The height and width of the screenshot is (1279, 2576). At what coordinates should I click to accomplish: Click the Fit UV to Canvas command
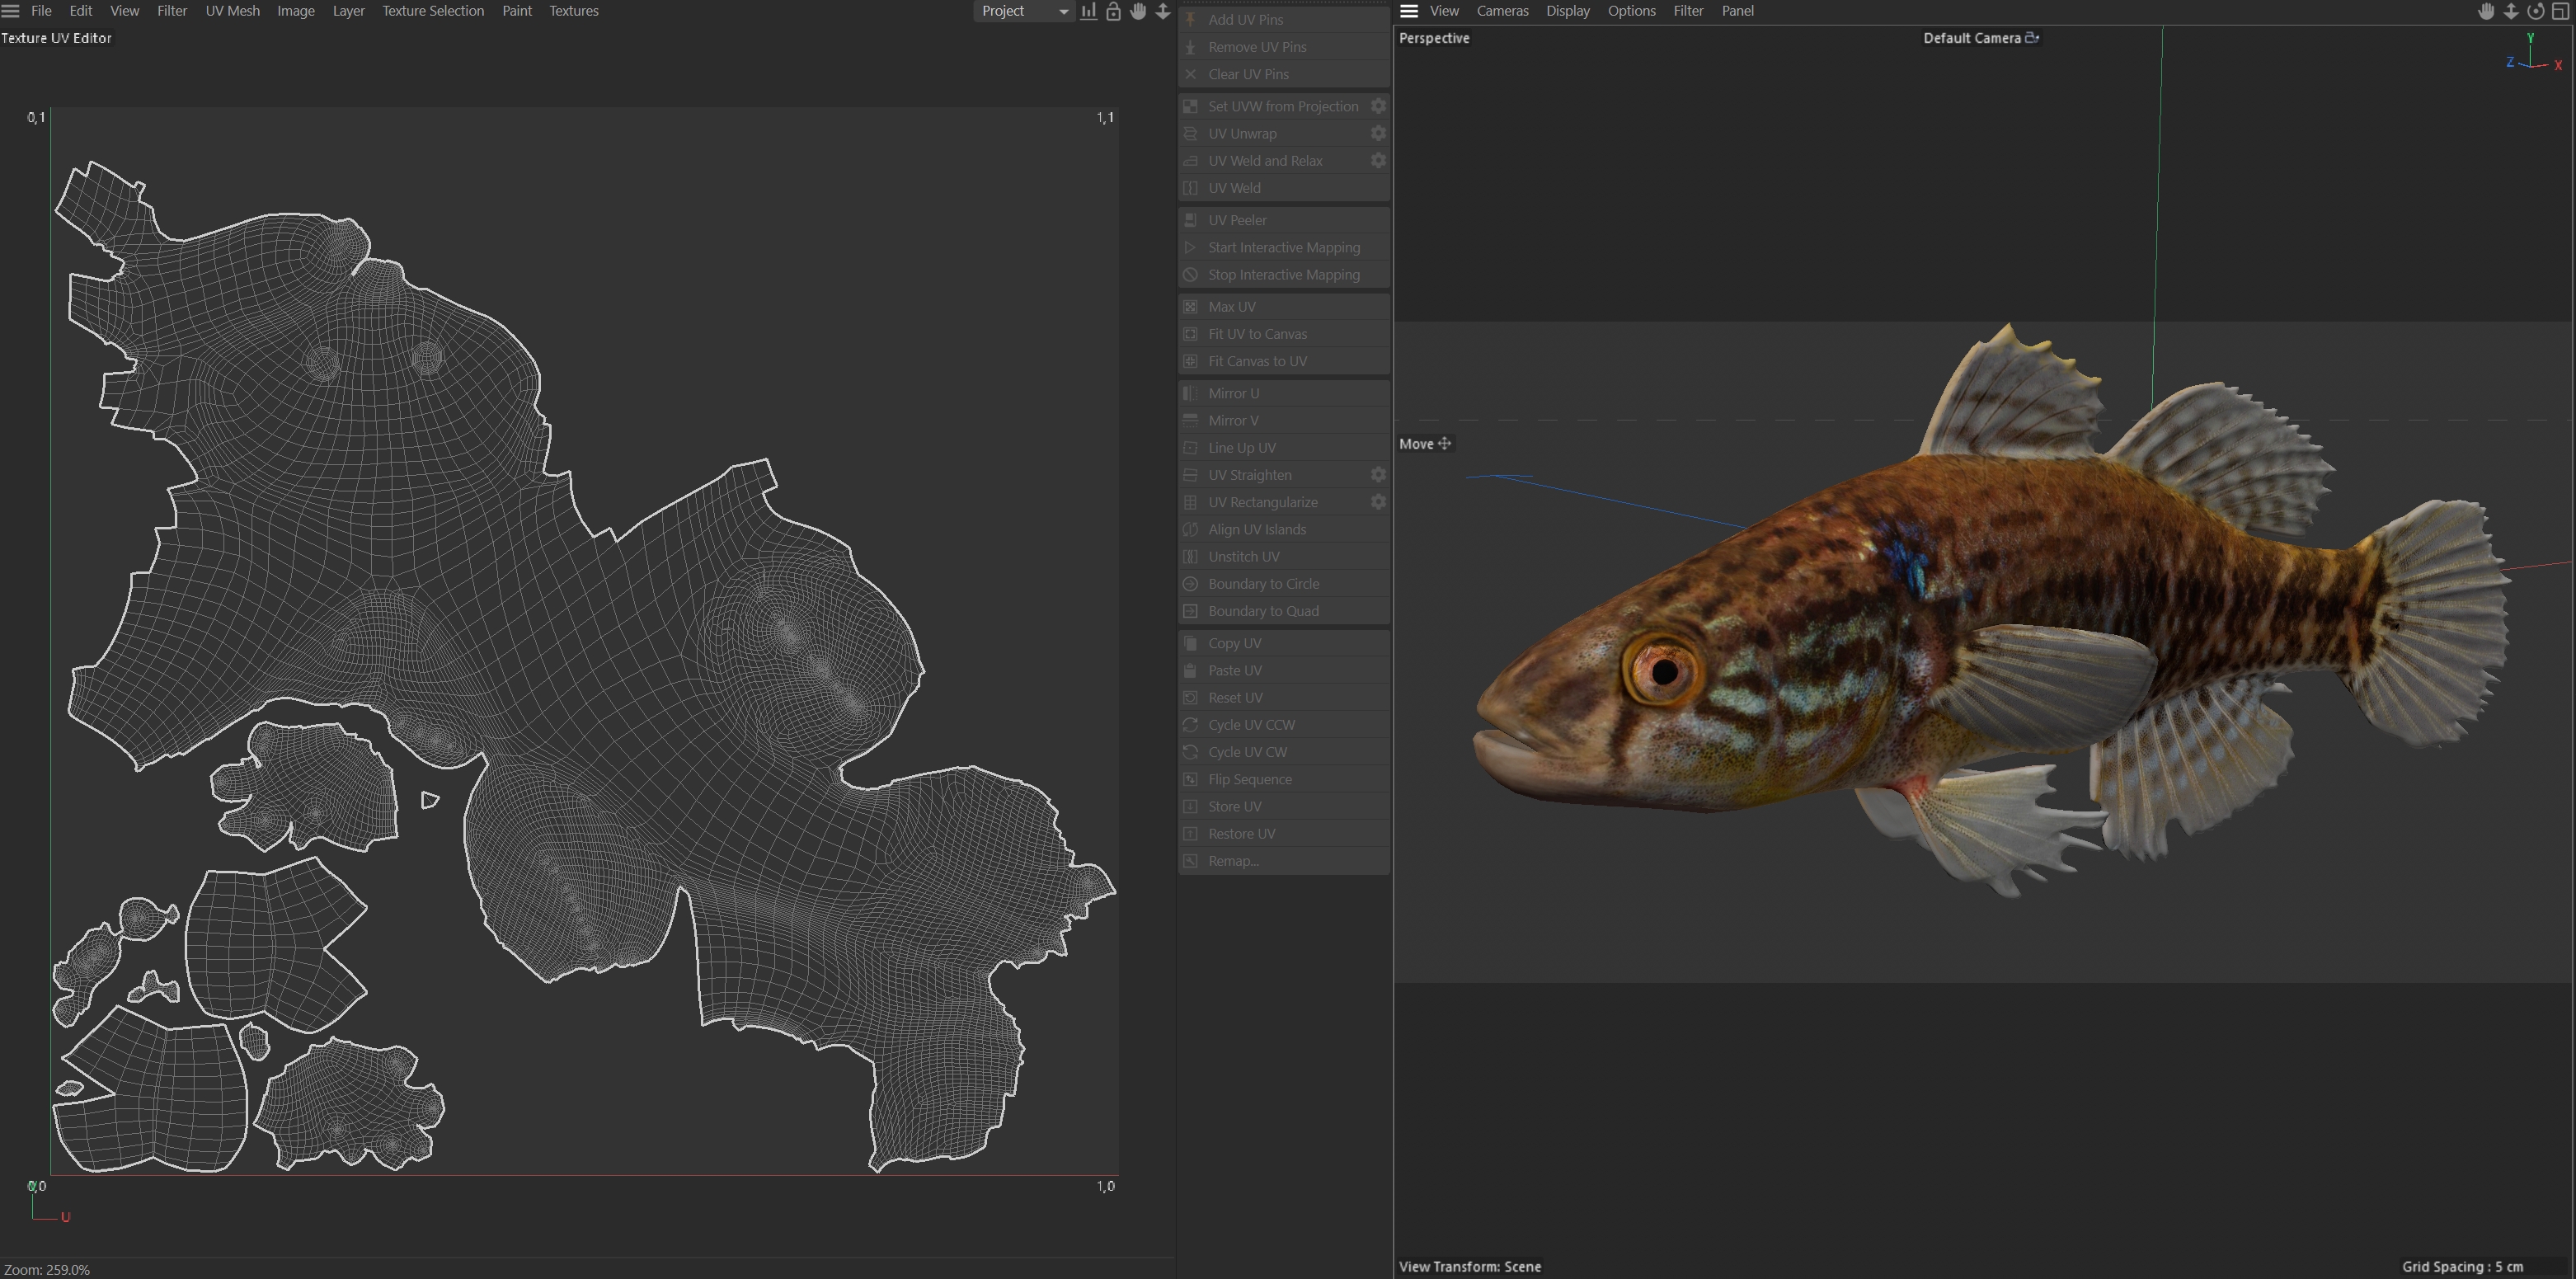click(1257, 334)
